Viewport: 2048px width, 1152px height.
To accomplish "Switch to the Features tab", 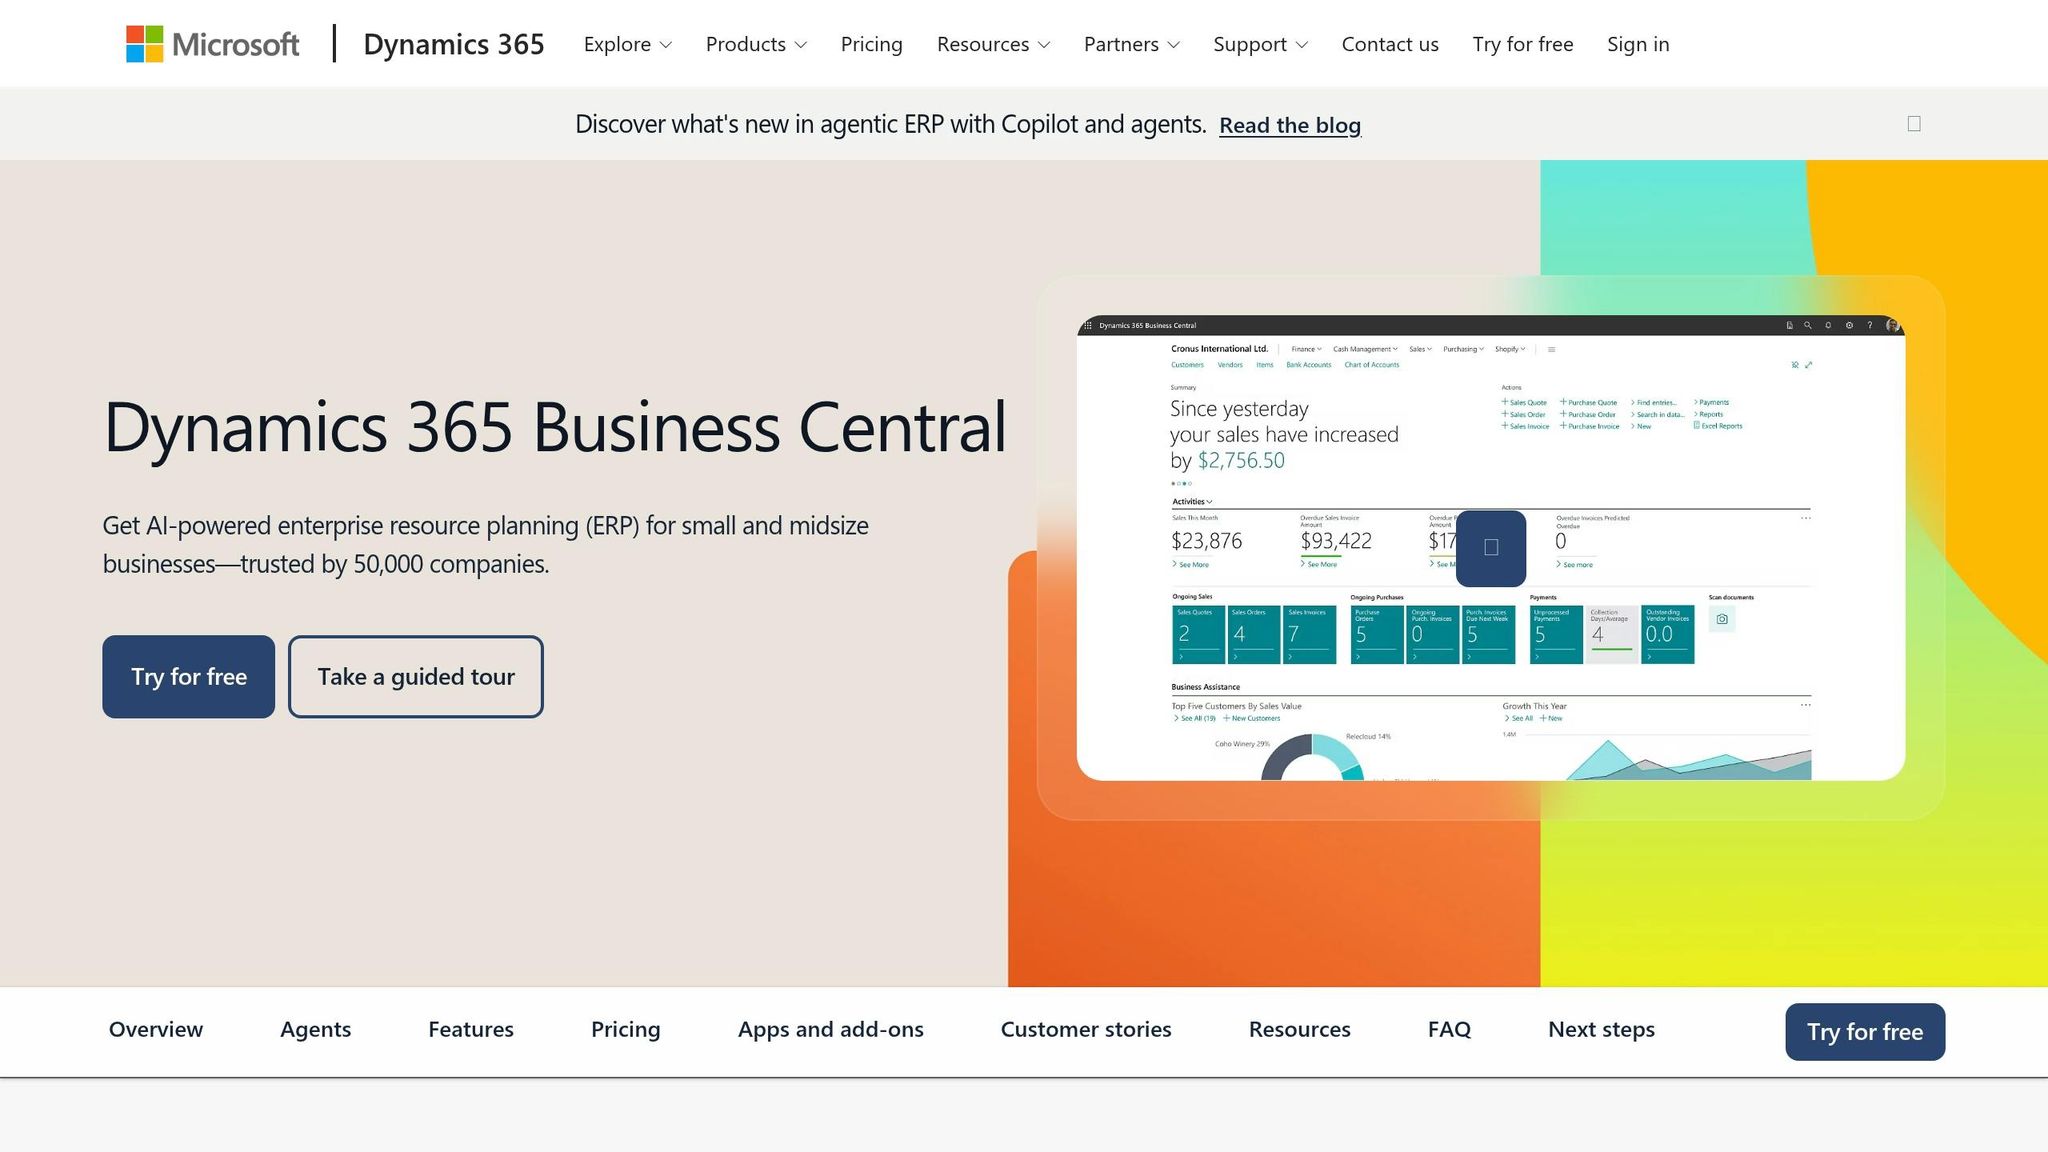I will click(471, 1030).
